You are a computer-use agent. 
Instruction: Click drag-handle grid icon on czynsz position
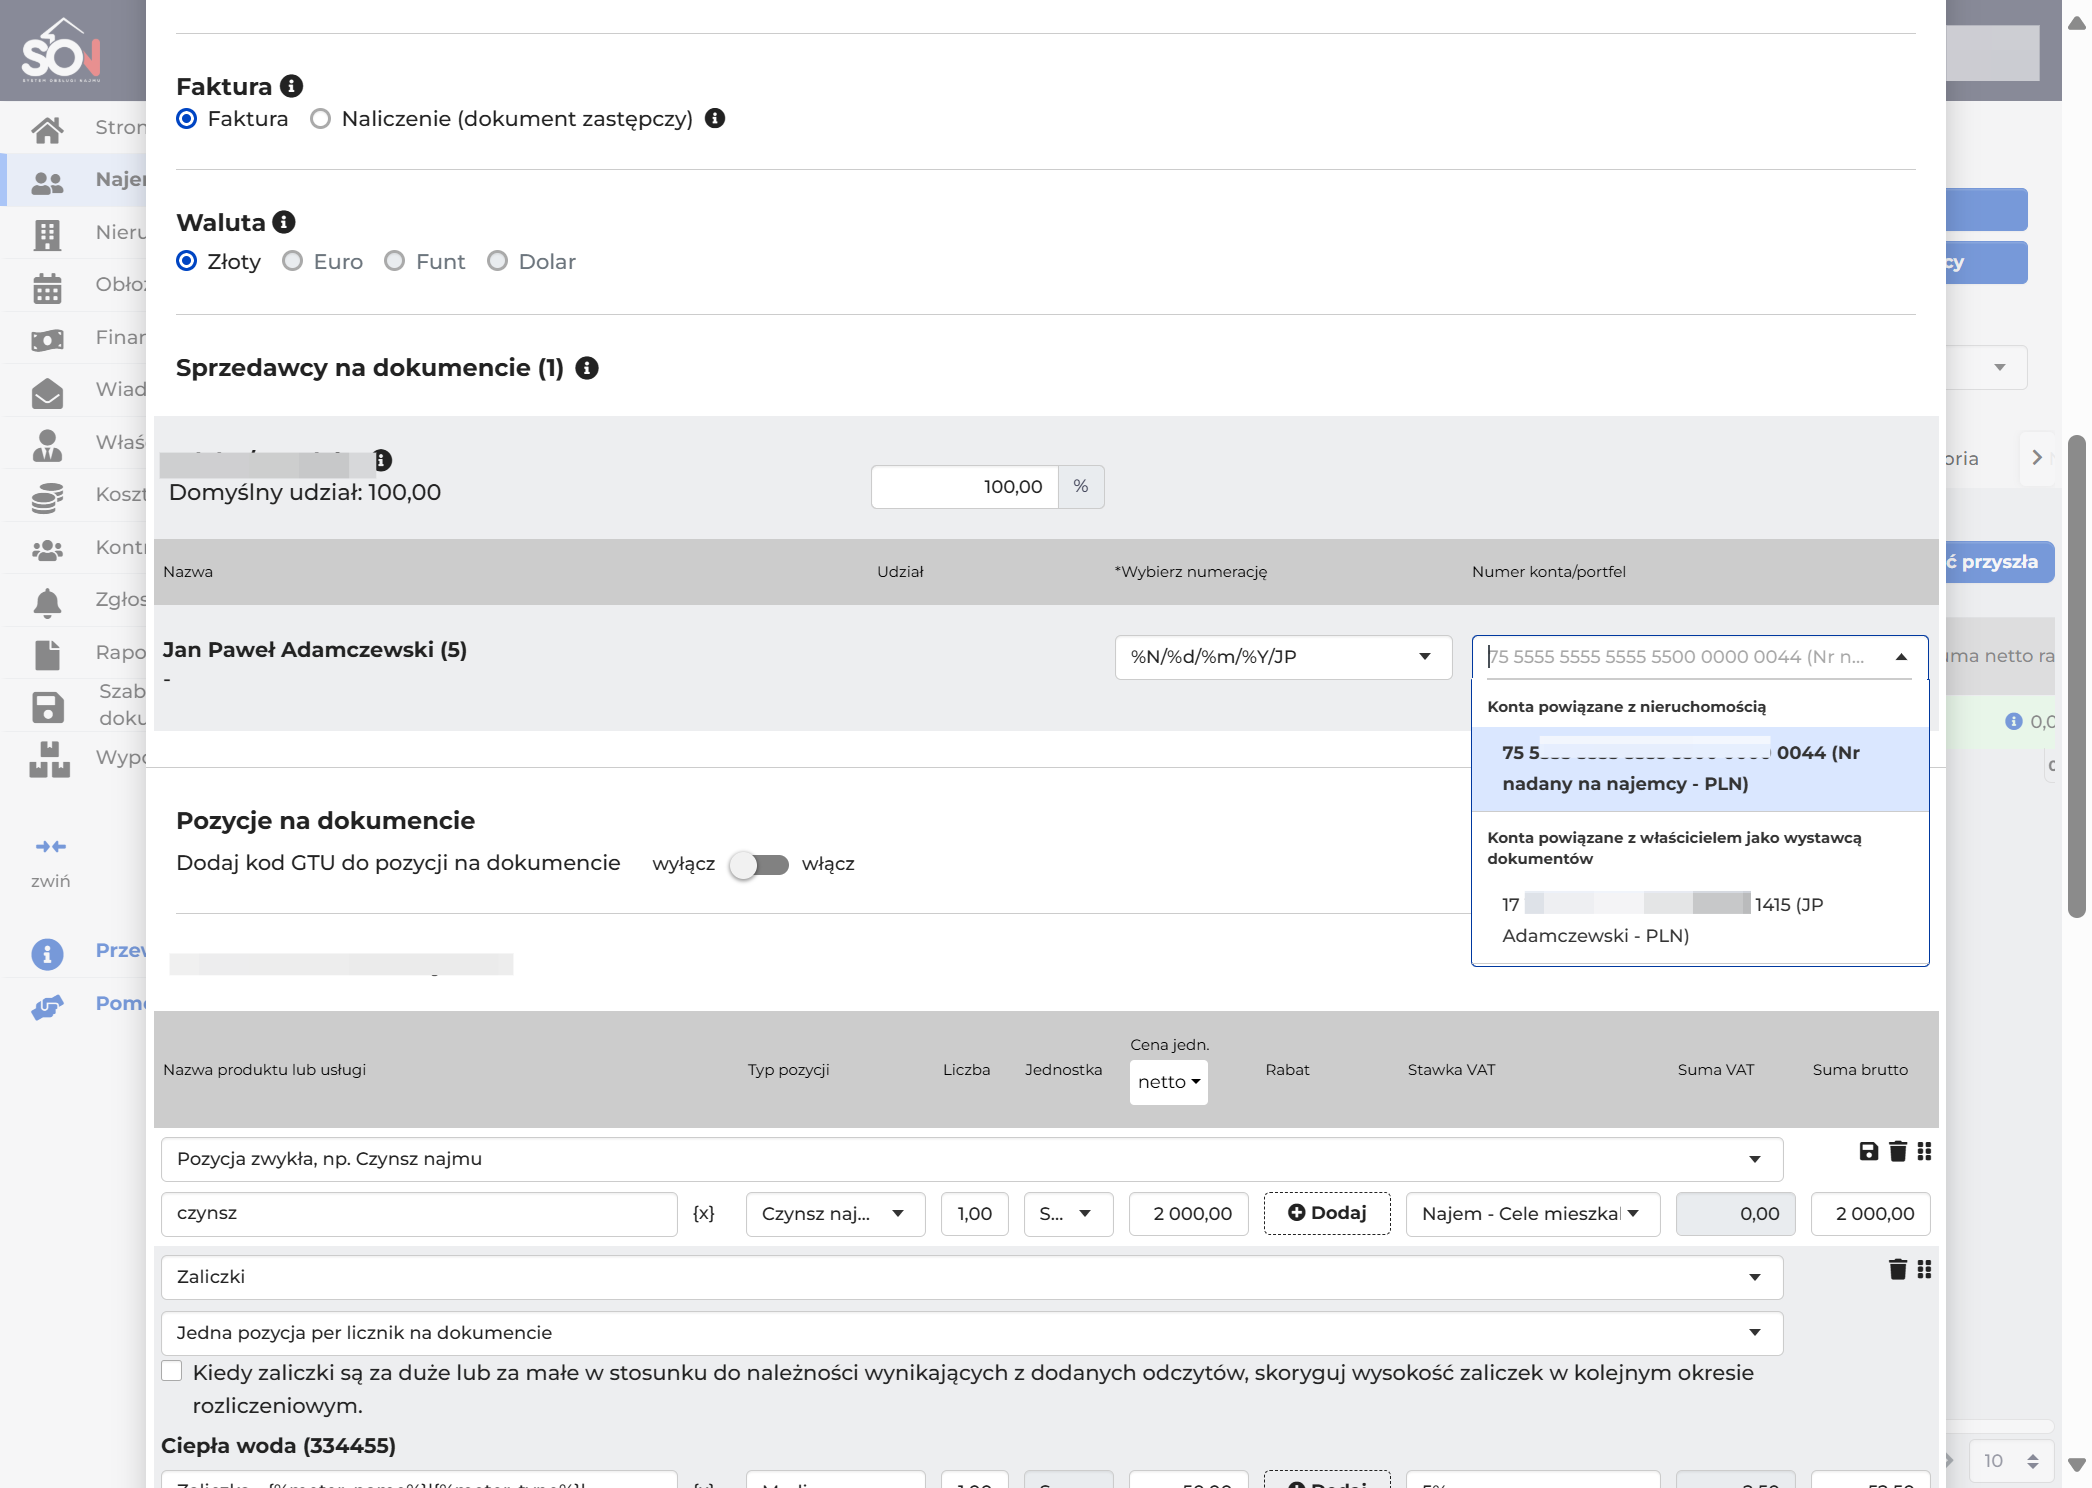point(1924,1151)
